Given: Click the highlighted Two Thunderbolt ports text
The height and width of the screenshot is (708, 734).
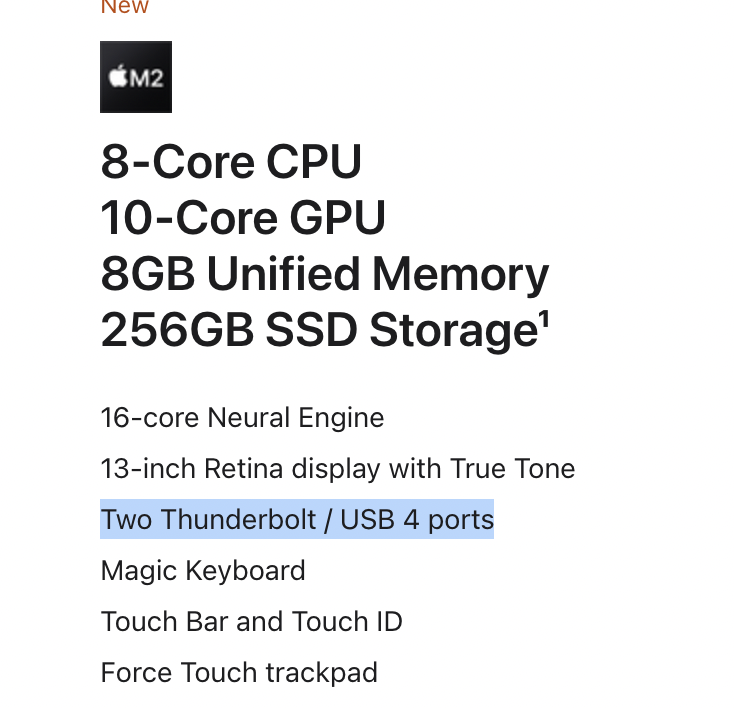Looking at the screenshot, I should pyautogui.click(x=297, y=519).
